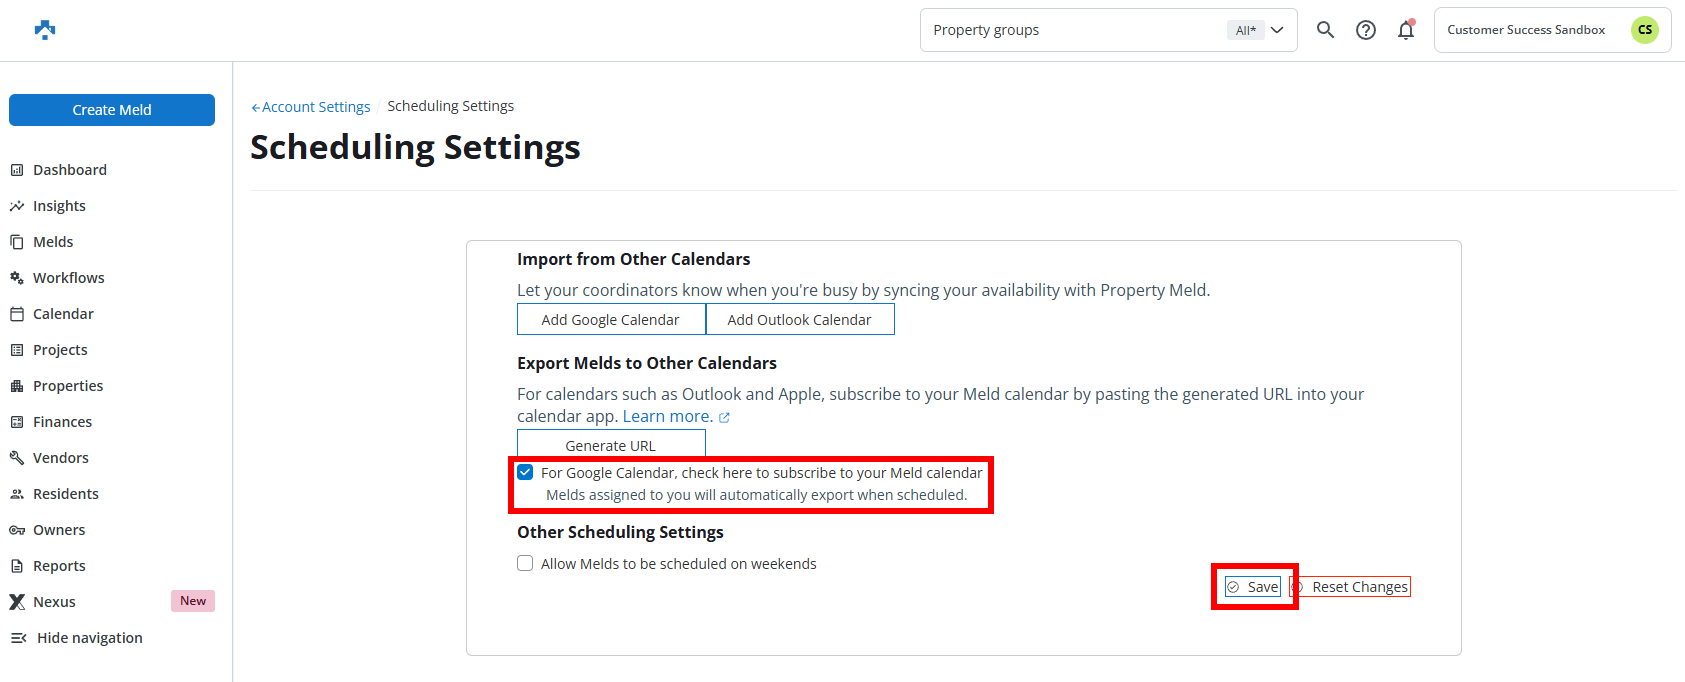1685x682 pixels.
Task: Click the Nexus X icon in the sidebar
Action: click(17, 602)
